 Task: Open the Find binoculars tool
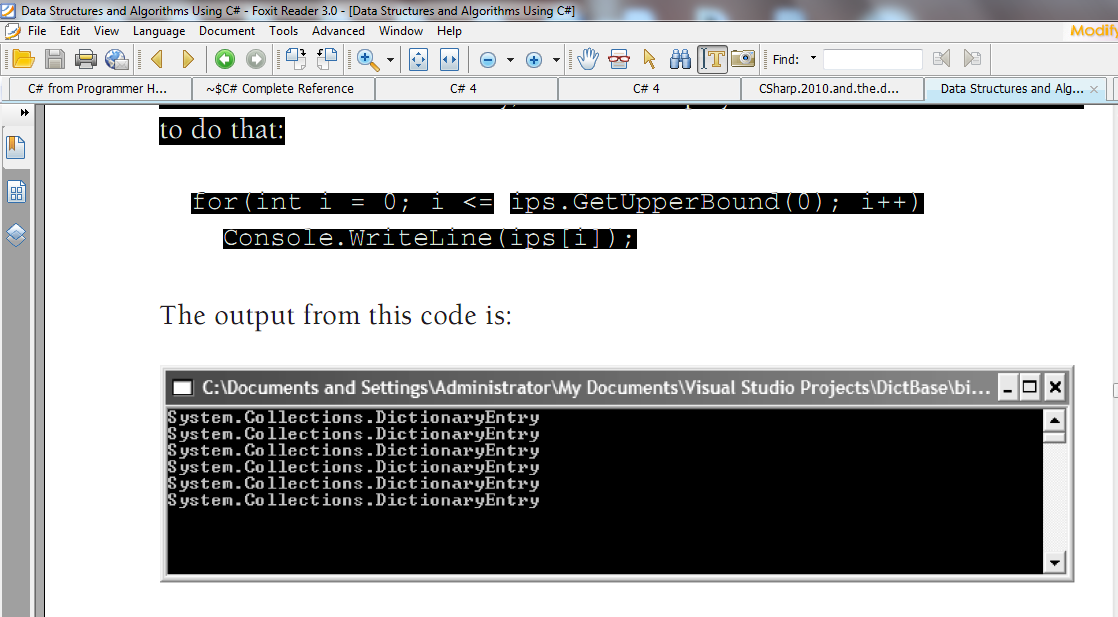point(680,60)
